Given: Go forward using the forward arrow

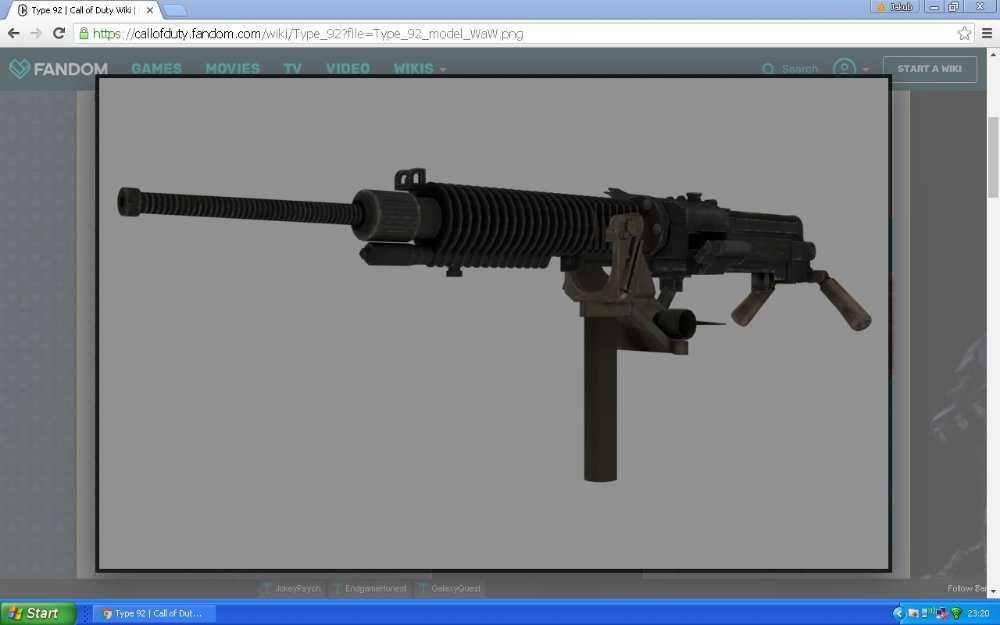Looking at the screenshot, I should pyautogui.click(x=36, y=33).
